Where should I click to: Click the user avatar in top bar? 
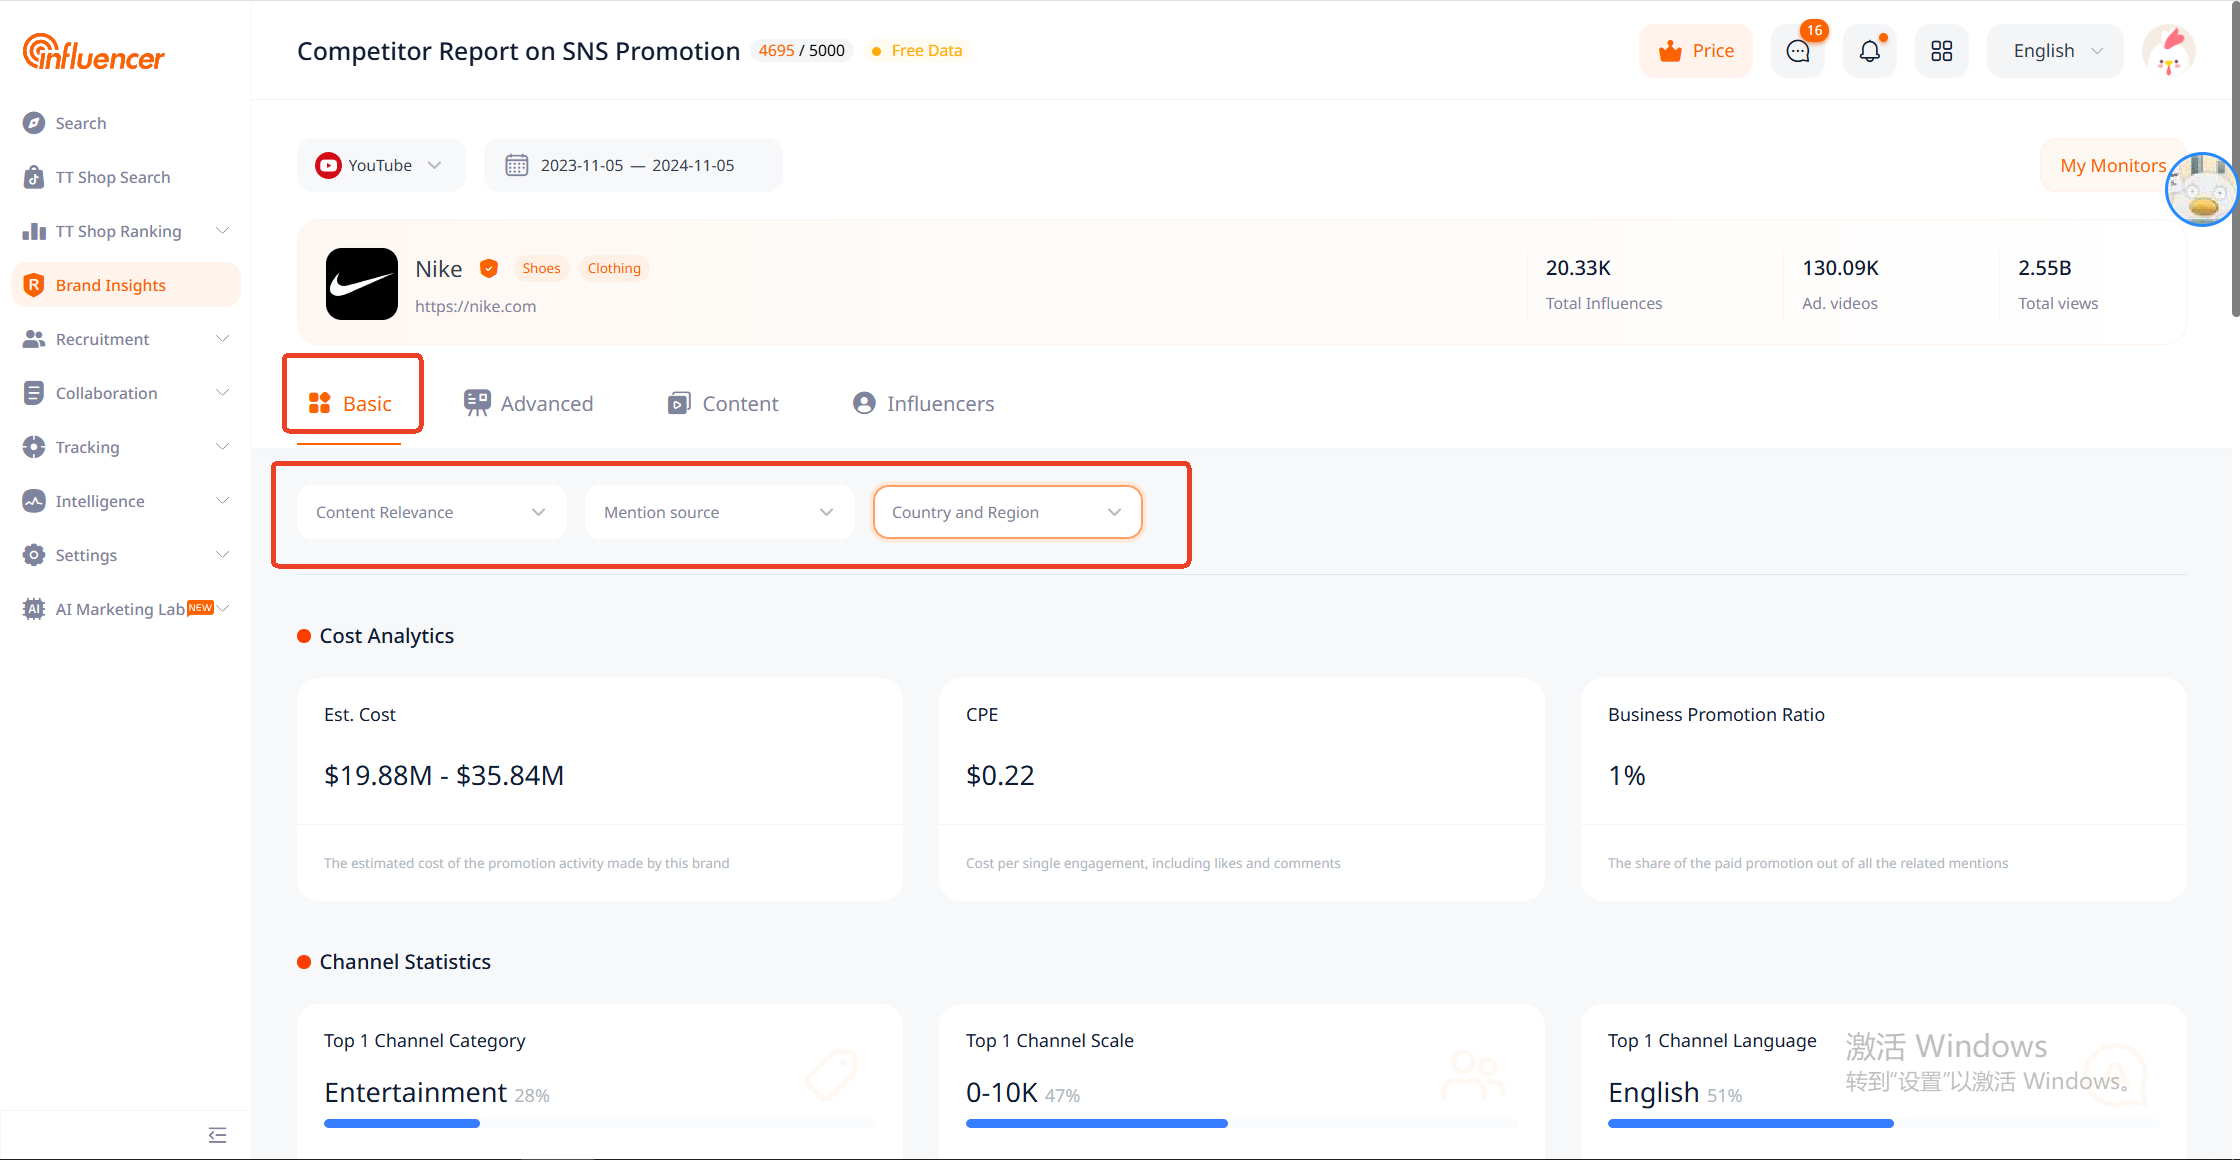[2168, 51]
